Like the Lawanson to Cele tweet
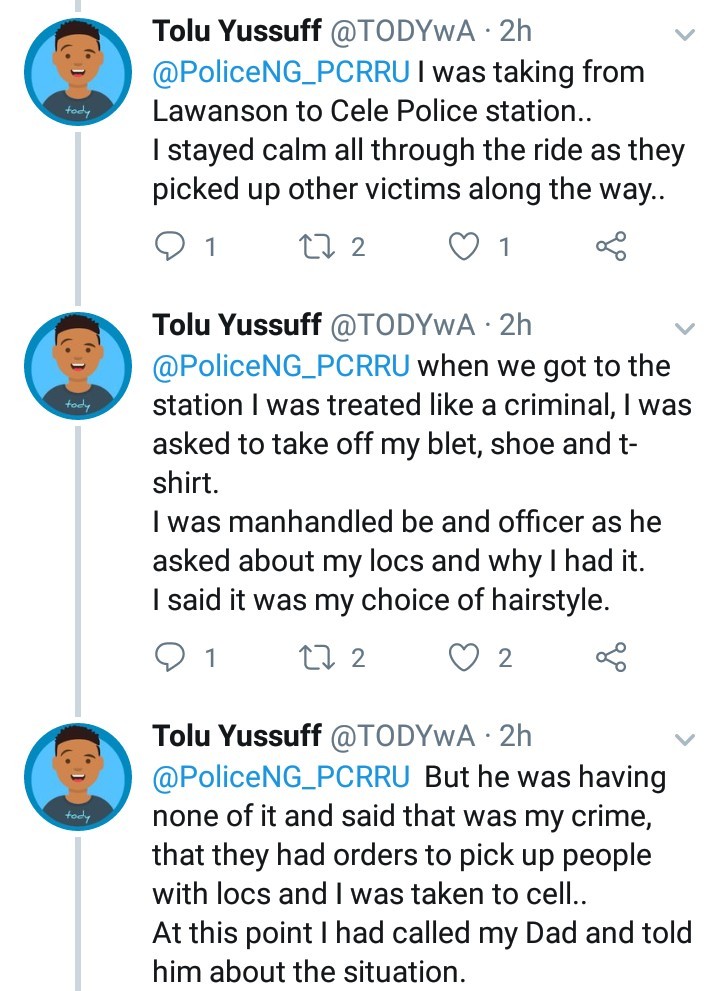The image size is (720, 991). point(463,246)
